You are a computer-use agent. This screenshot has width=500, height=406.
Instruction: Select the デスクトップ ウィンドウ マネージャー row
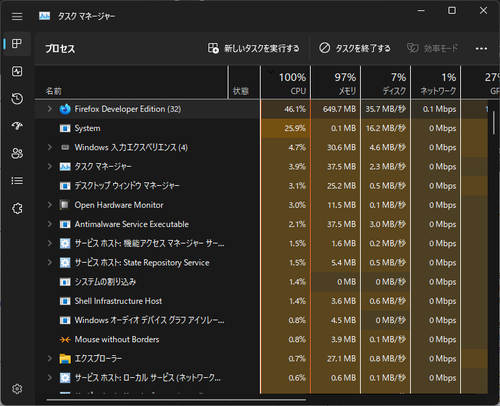click(261, 186)
